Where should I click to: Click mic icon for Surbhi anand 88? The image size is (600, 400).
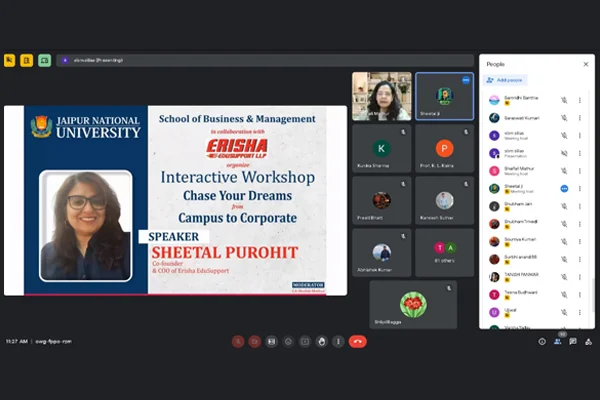point(564,259)
